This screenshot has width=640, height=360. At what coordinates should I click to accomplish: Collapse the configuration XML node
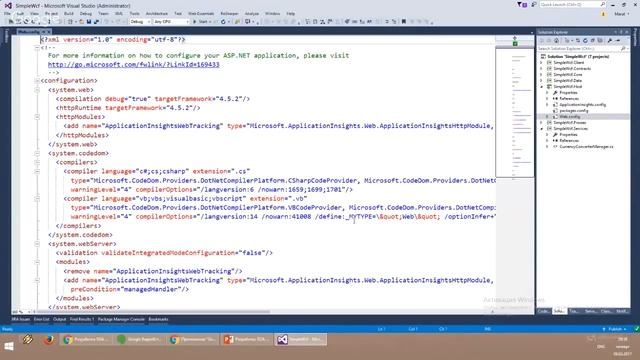tap(37, 81)
